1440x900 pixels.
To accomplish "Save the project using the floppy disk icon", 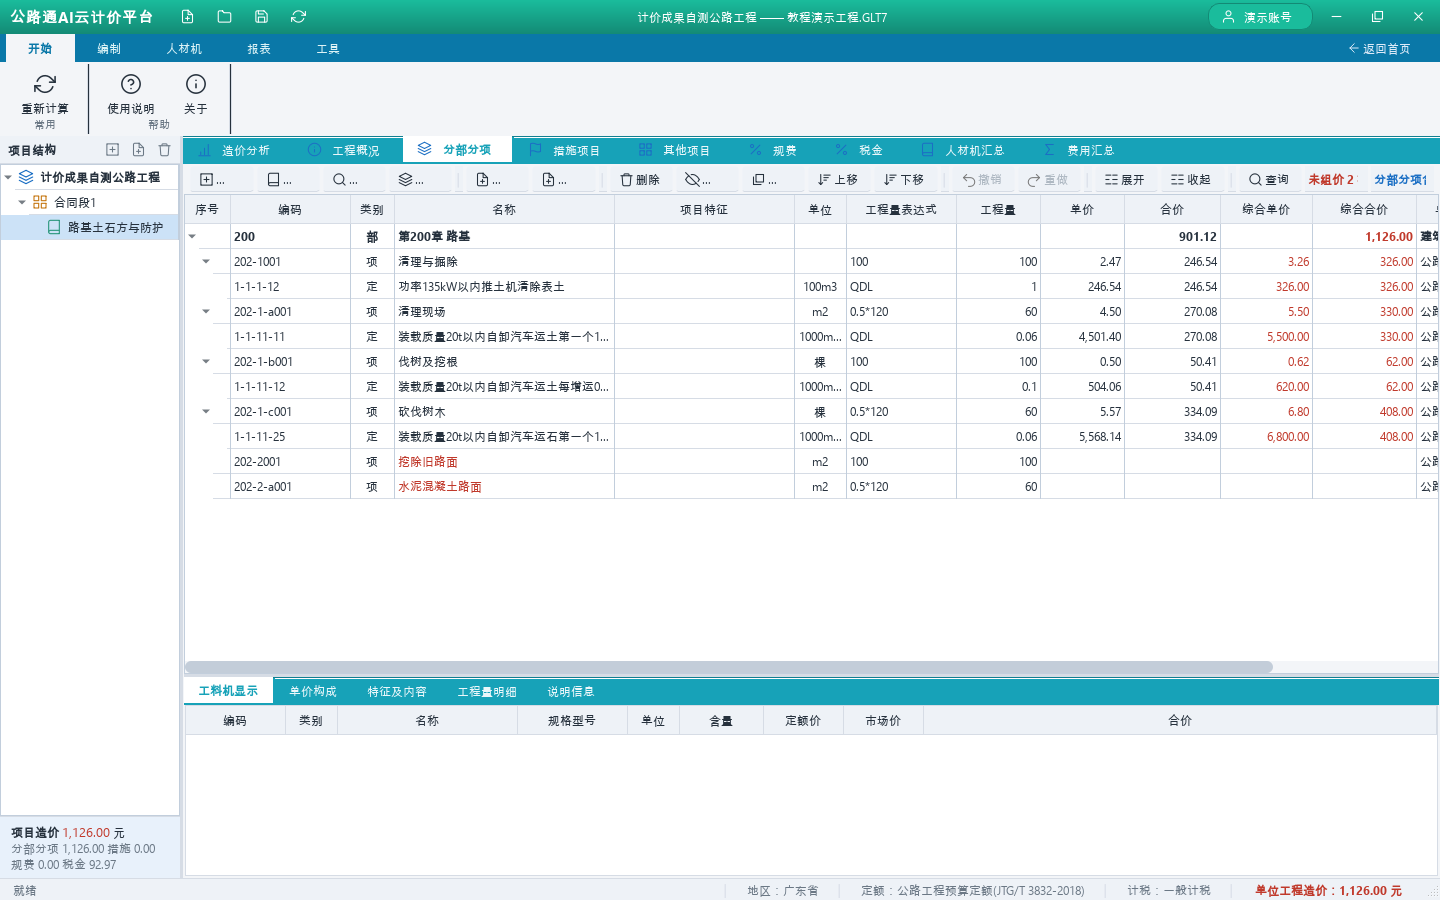I will click(261, 17).
